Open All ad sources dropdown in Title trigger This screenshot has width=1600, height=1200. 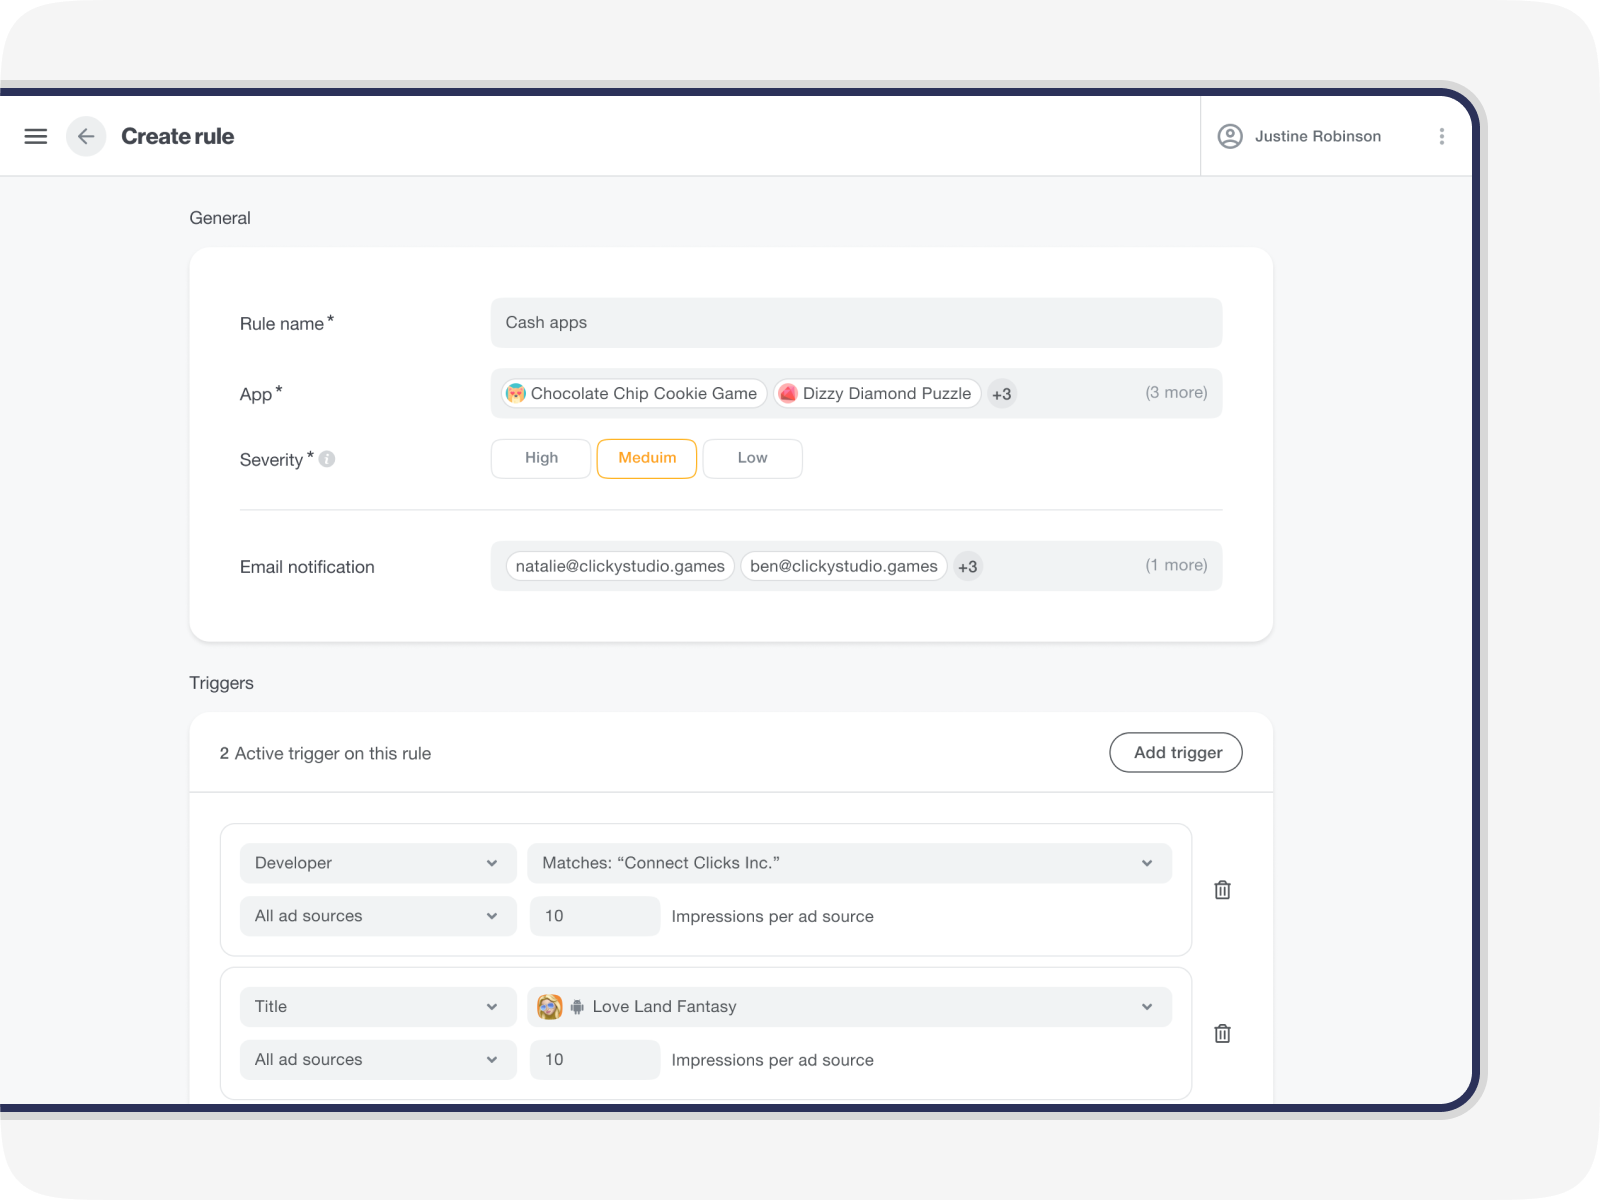click(x=378, y=1060)
